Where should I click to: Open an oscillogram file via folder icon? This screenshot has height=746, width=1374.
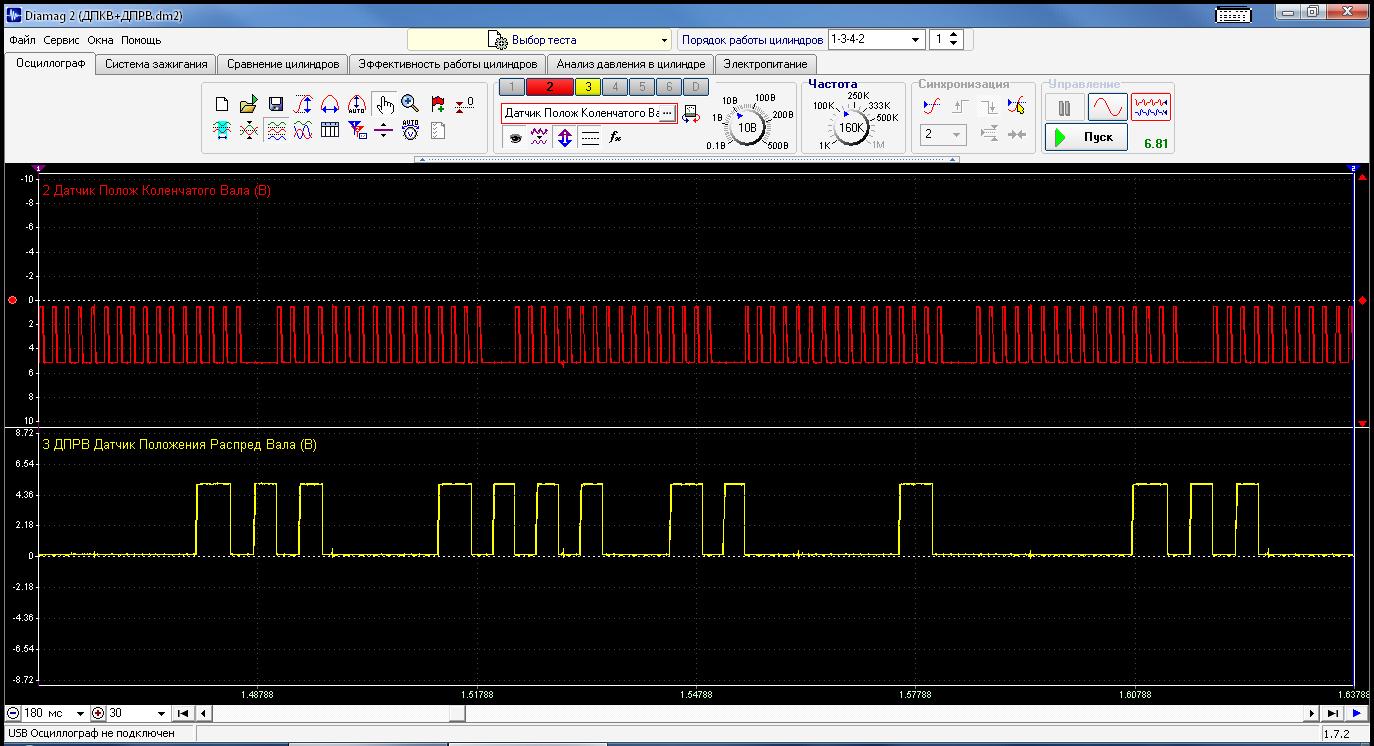(249, 104)
